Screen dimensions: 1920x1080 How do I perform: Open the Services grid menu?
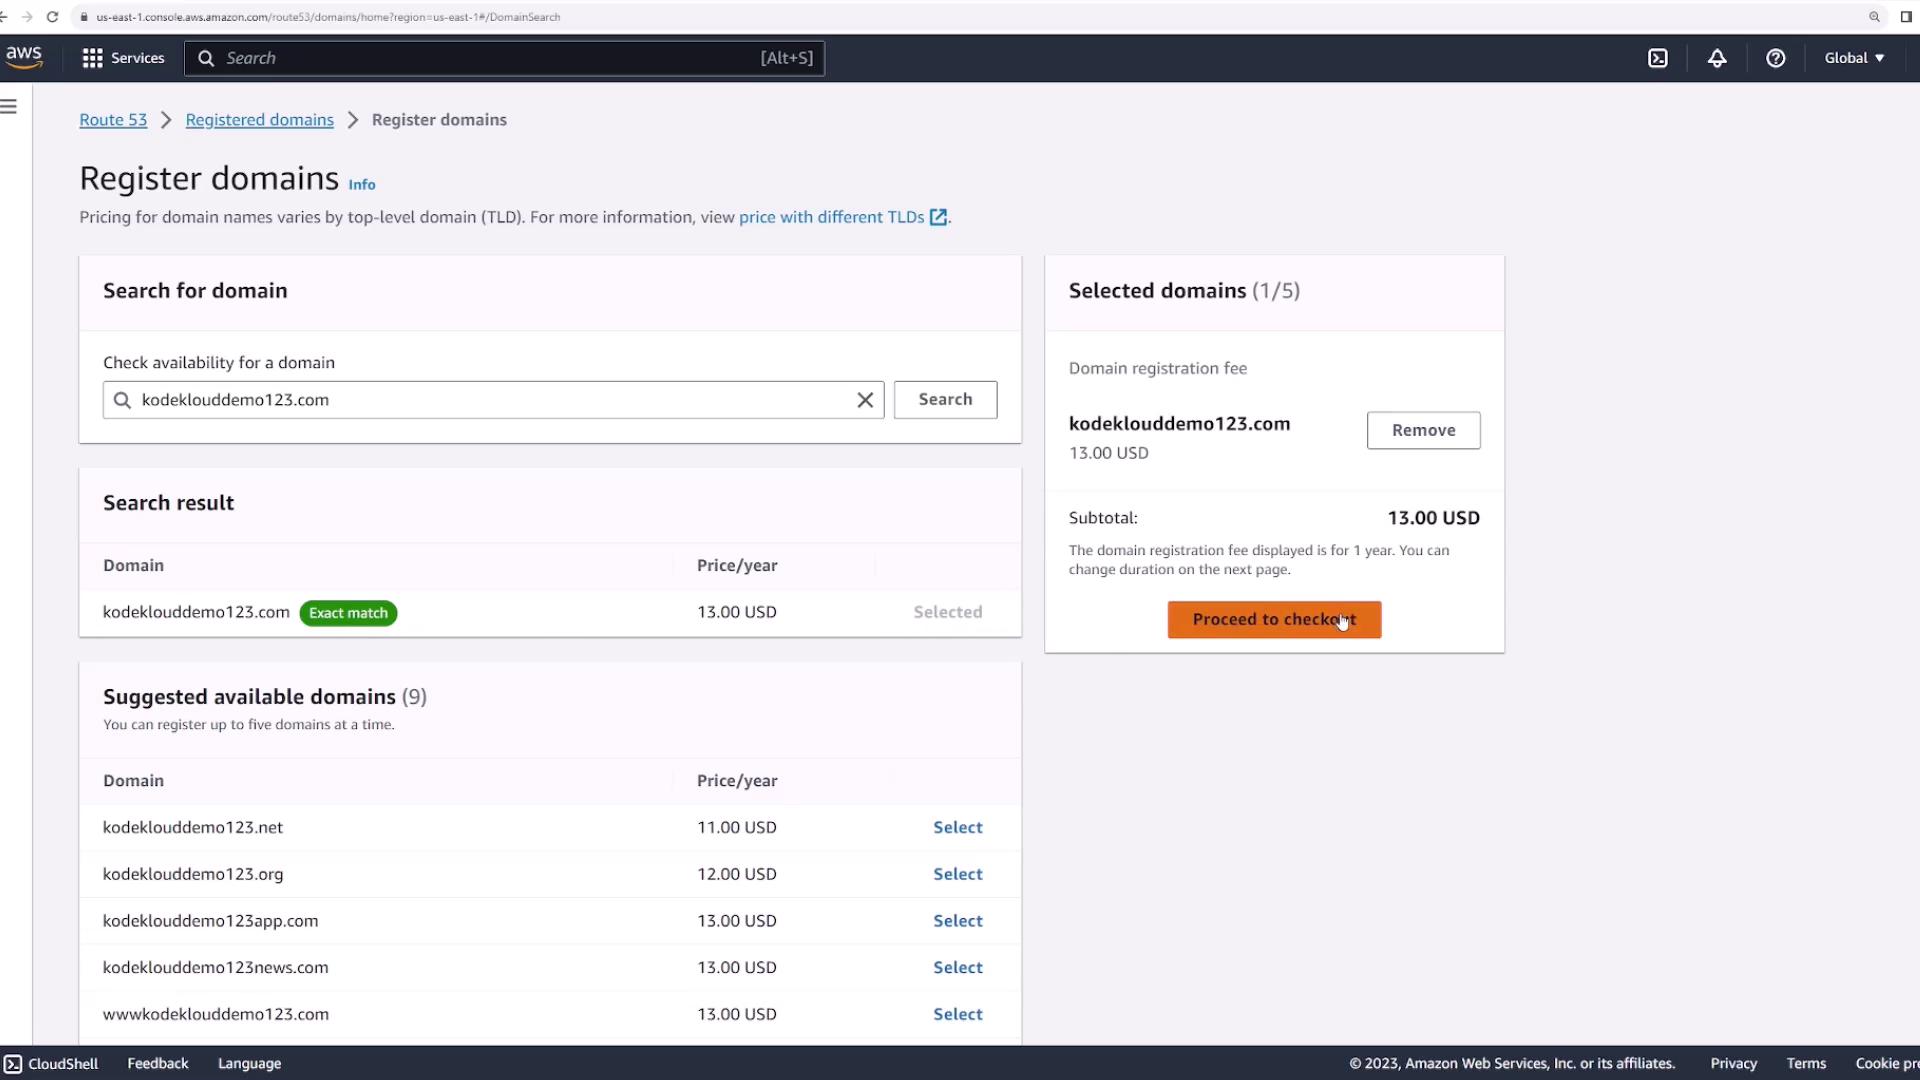123,58
